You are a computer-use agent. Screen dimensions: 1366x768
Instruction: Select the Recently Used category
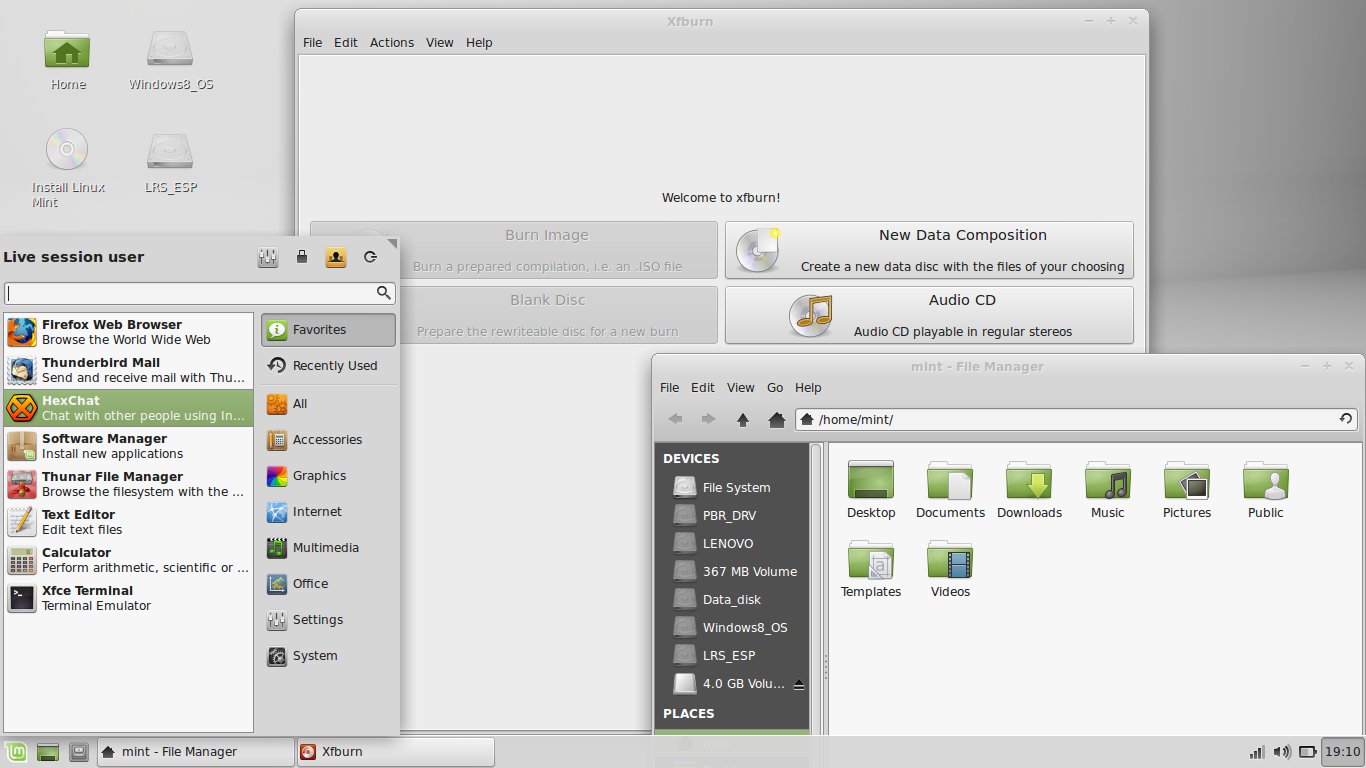328,366
